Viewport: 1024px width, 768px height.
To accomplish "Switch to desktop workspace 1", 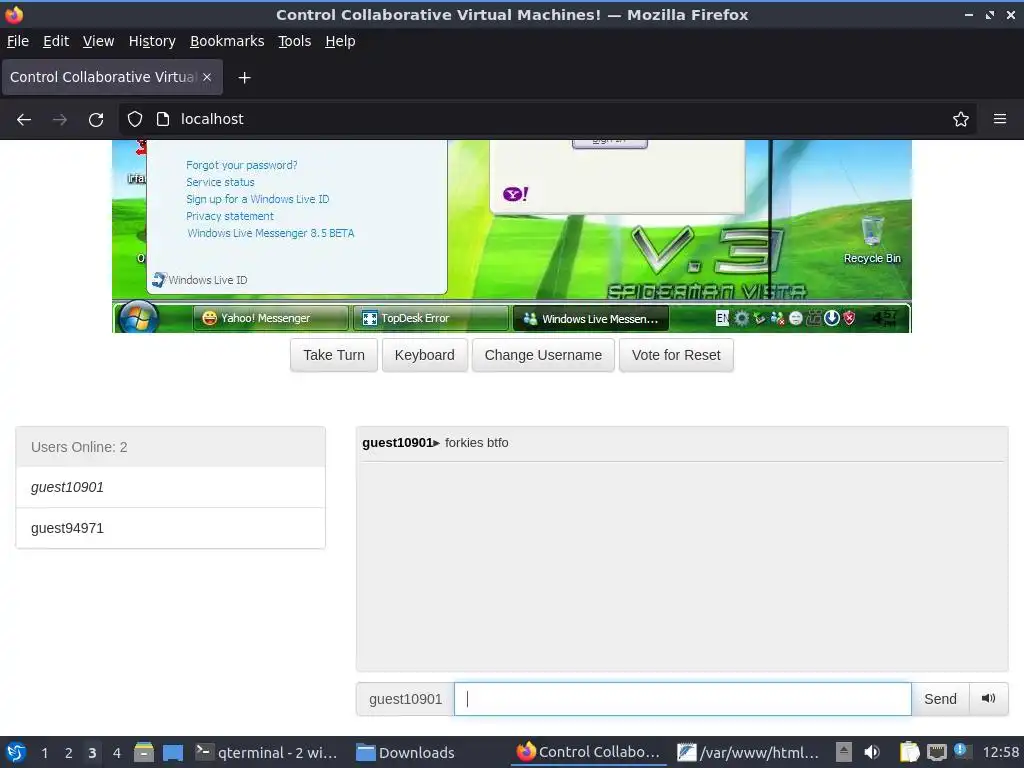I will click(44, 753).
